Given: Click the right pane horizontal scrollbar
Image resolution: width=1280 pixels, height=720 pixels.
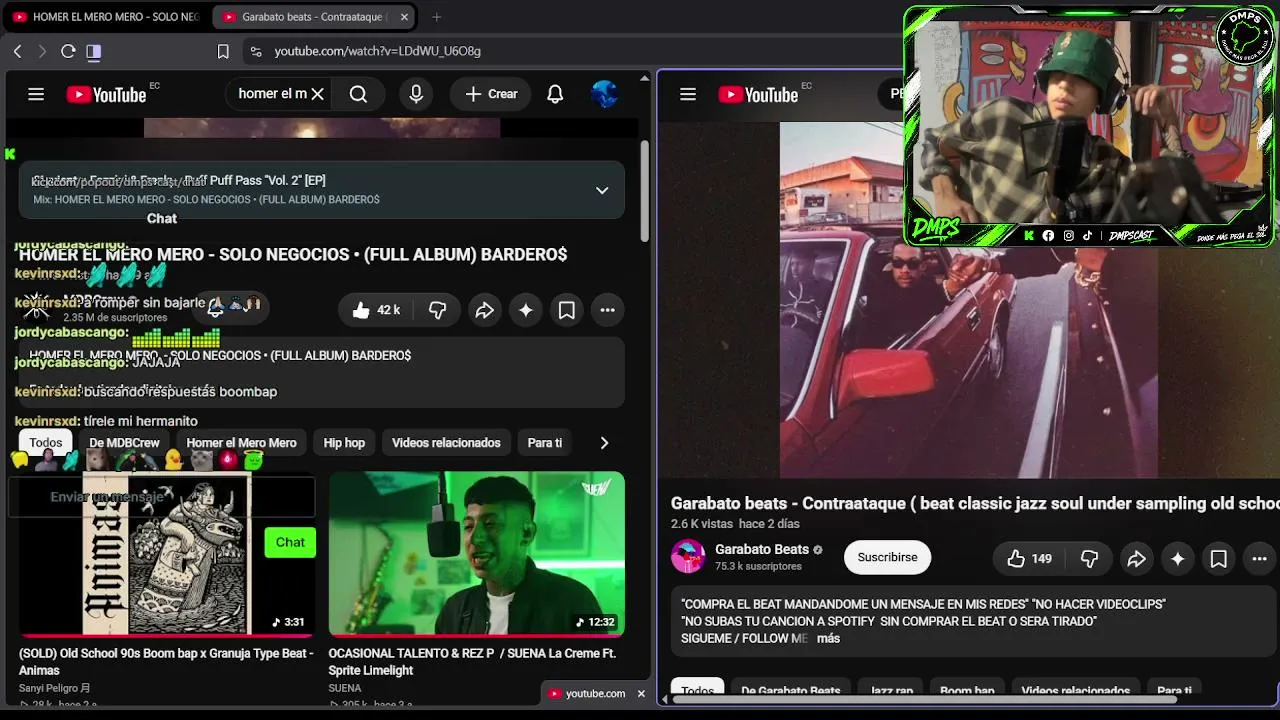Looking at the screenshot, I should pyautogui.click(x=924, y=700).
